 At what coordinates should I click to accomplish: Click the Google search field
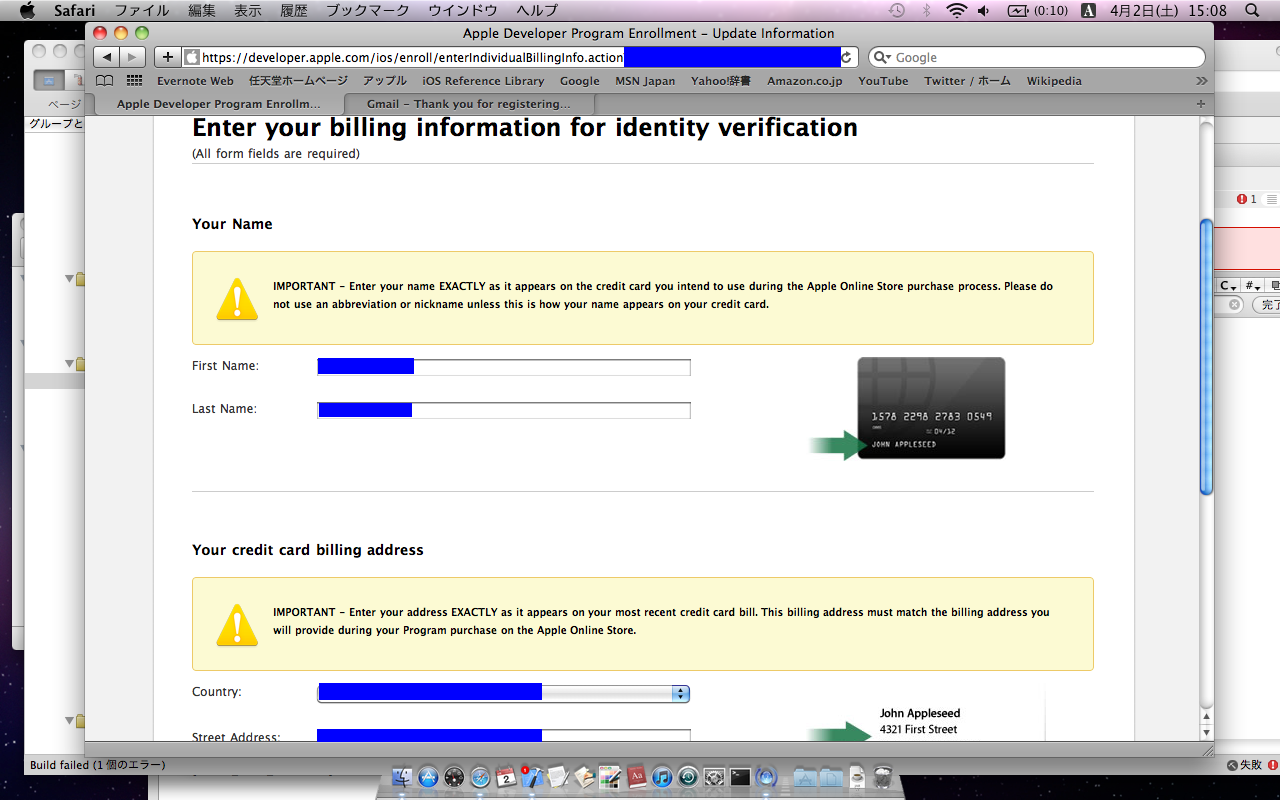tap(1036, 57)
